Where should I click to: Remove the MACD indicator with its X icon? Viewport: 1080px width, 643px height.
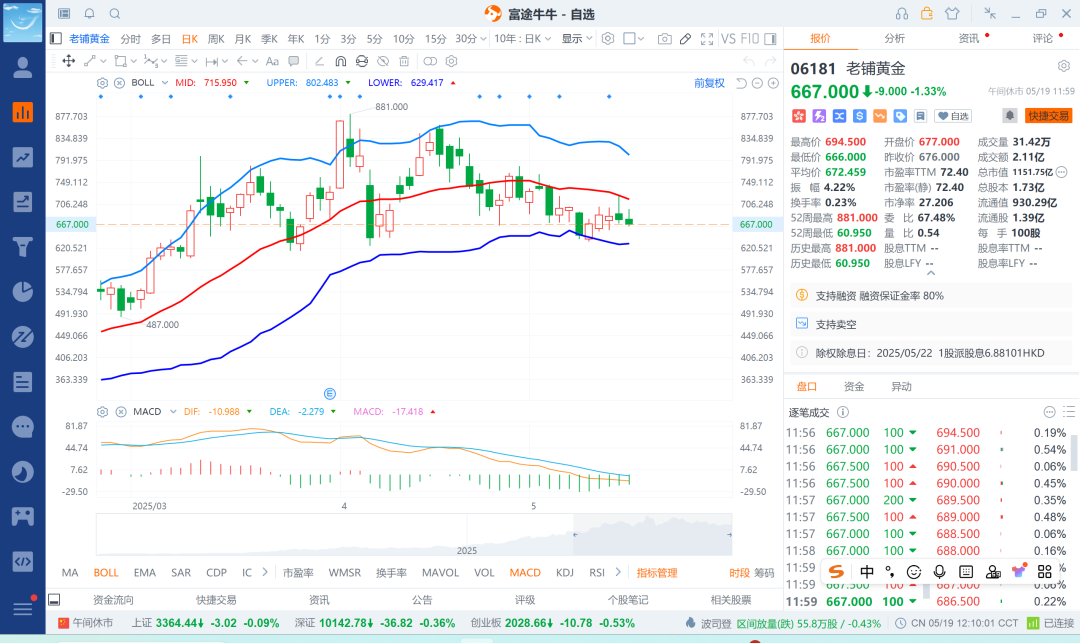[119, 411]
